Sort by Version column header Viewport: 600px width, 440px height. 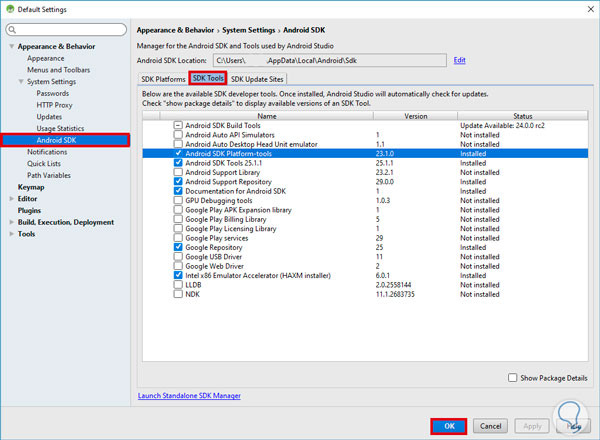click(x=416, y=116)
